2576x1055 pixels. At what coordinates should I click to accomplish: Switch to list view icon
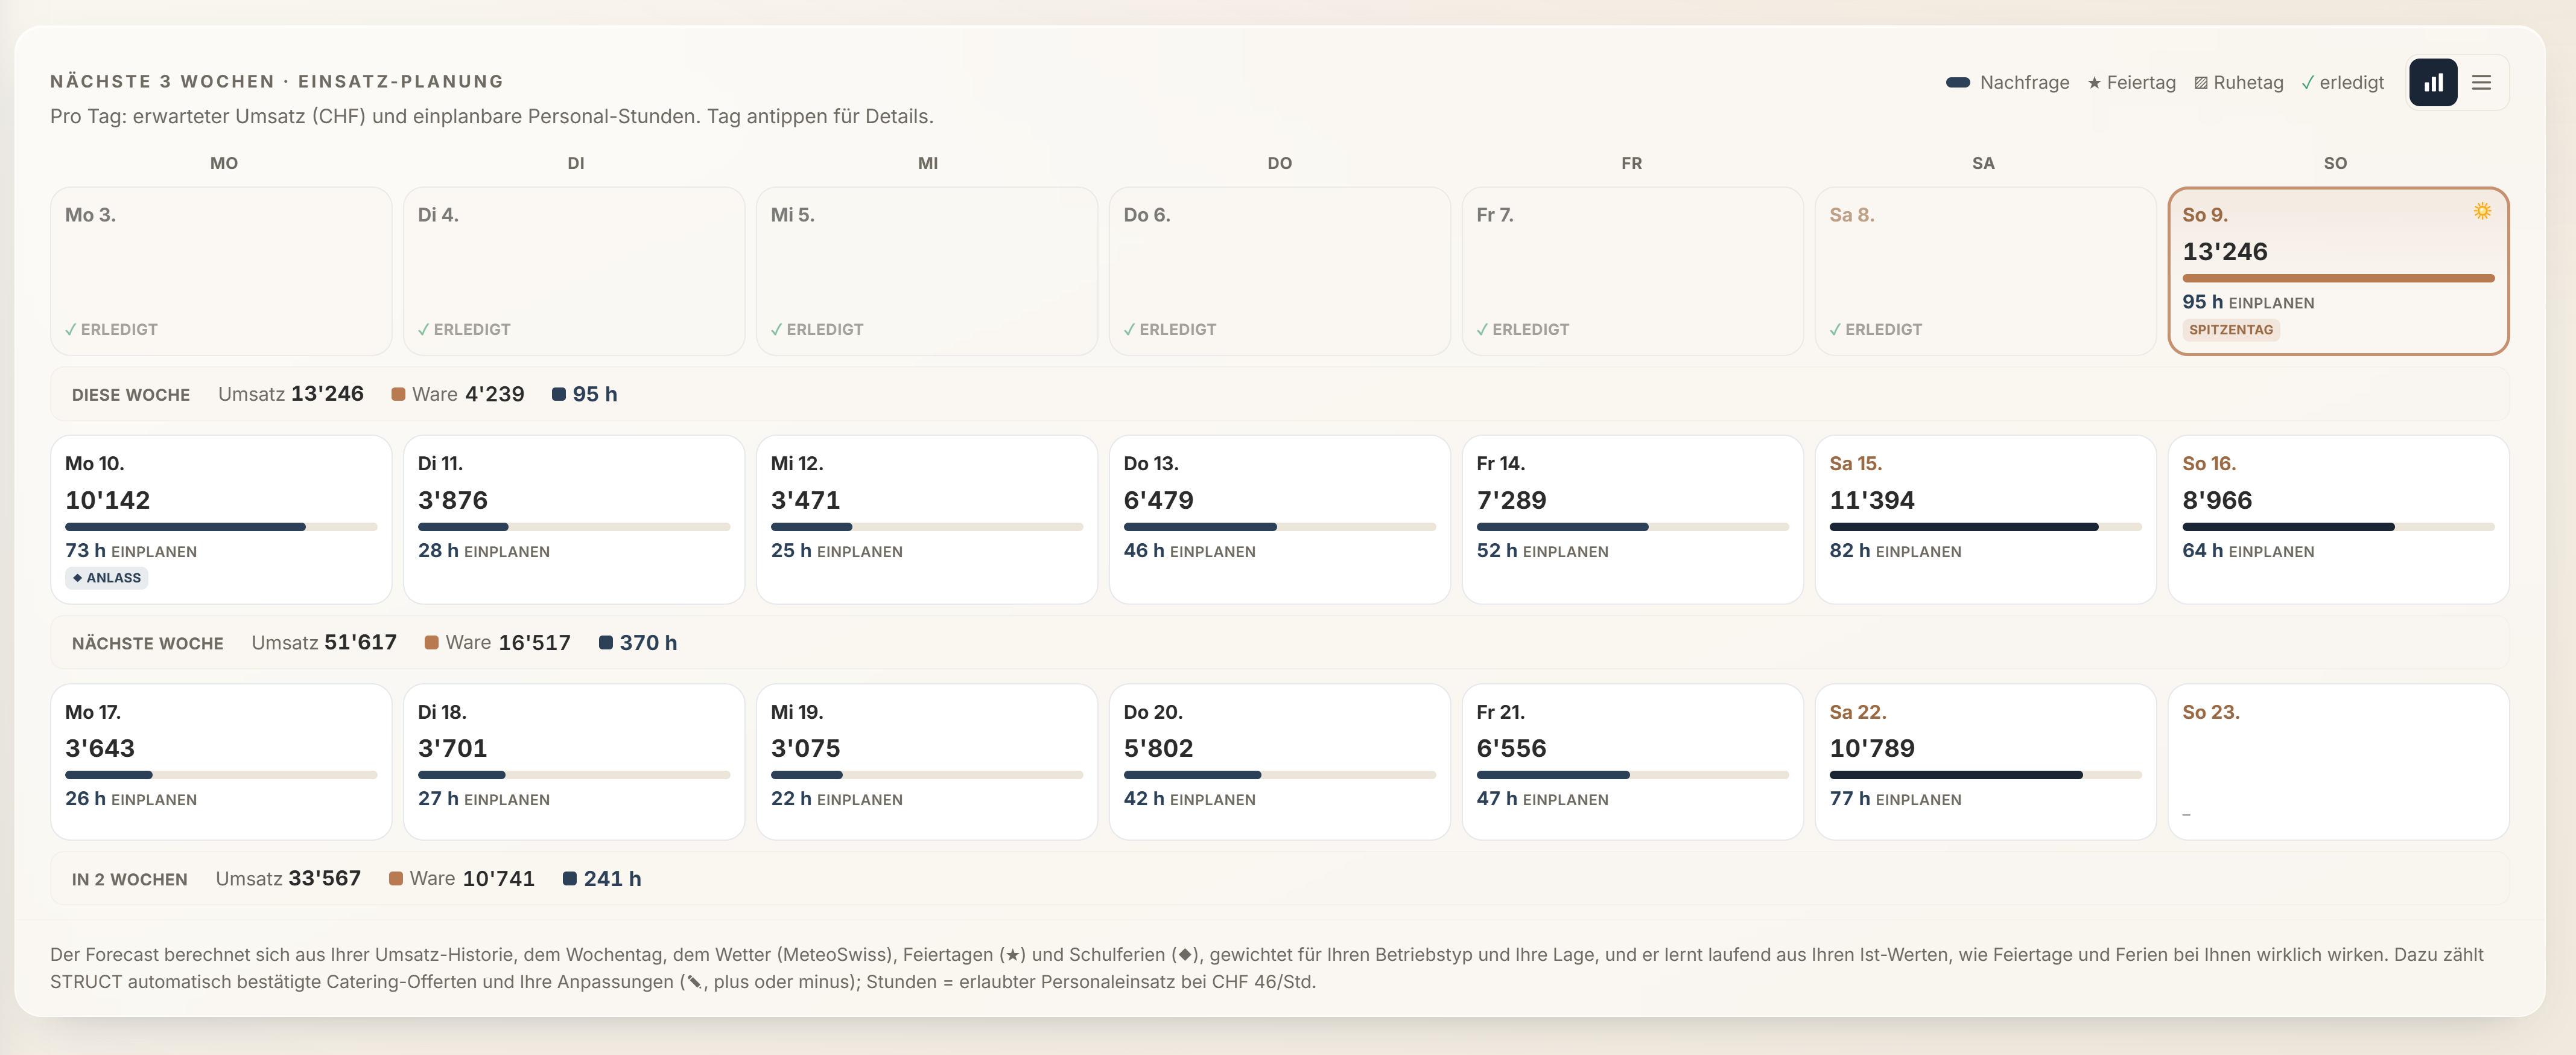pyautogui.click(x=2481, y=82)
